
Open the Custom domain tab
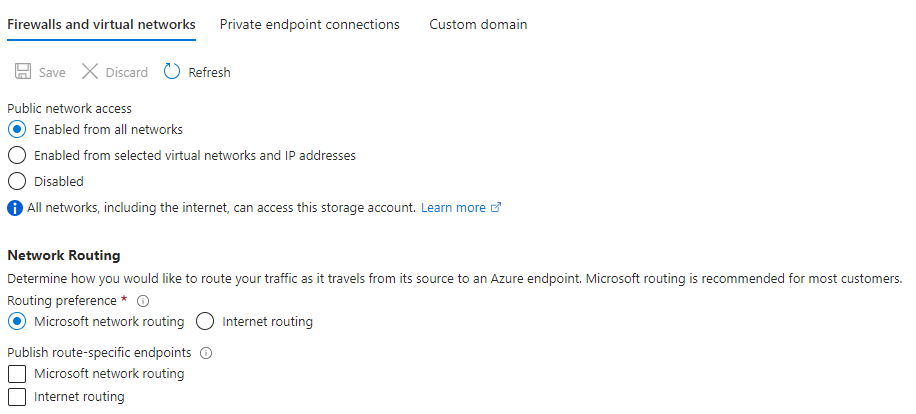(478, 25)
